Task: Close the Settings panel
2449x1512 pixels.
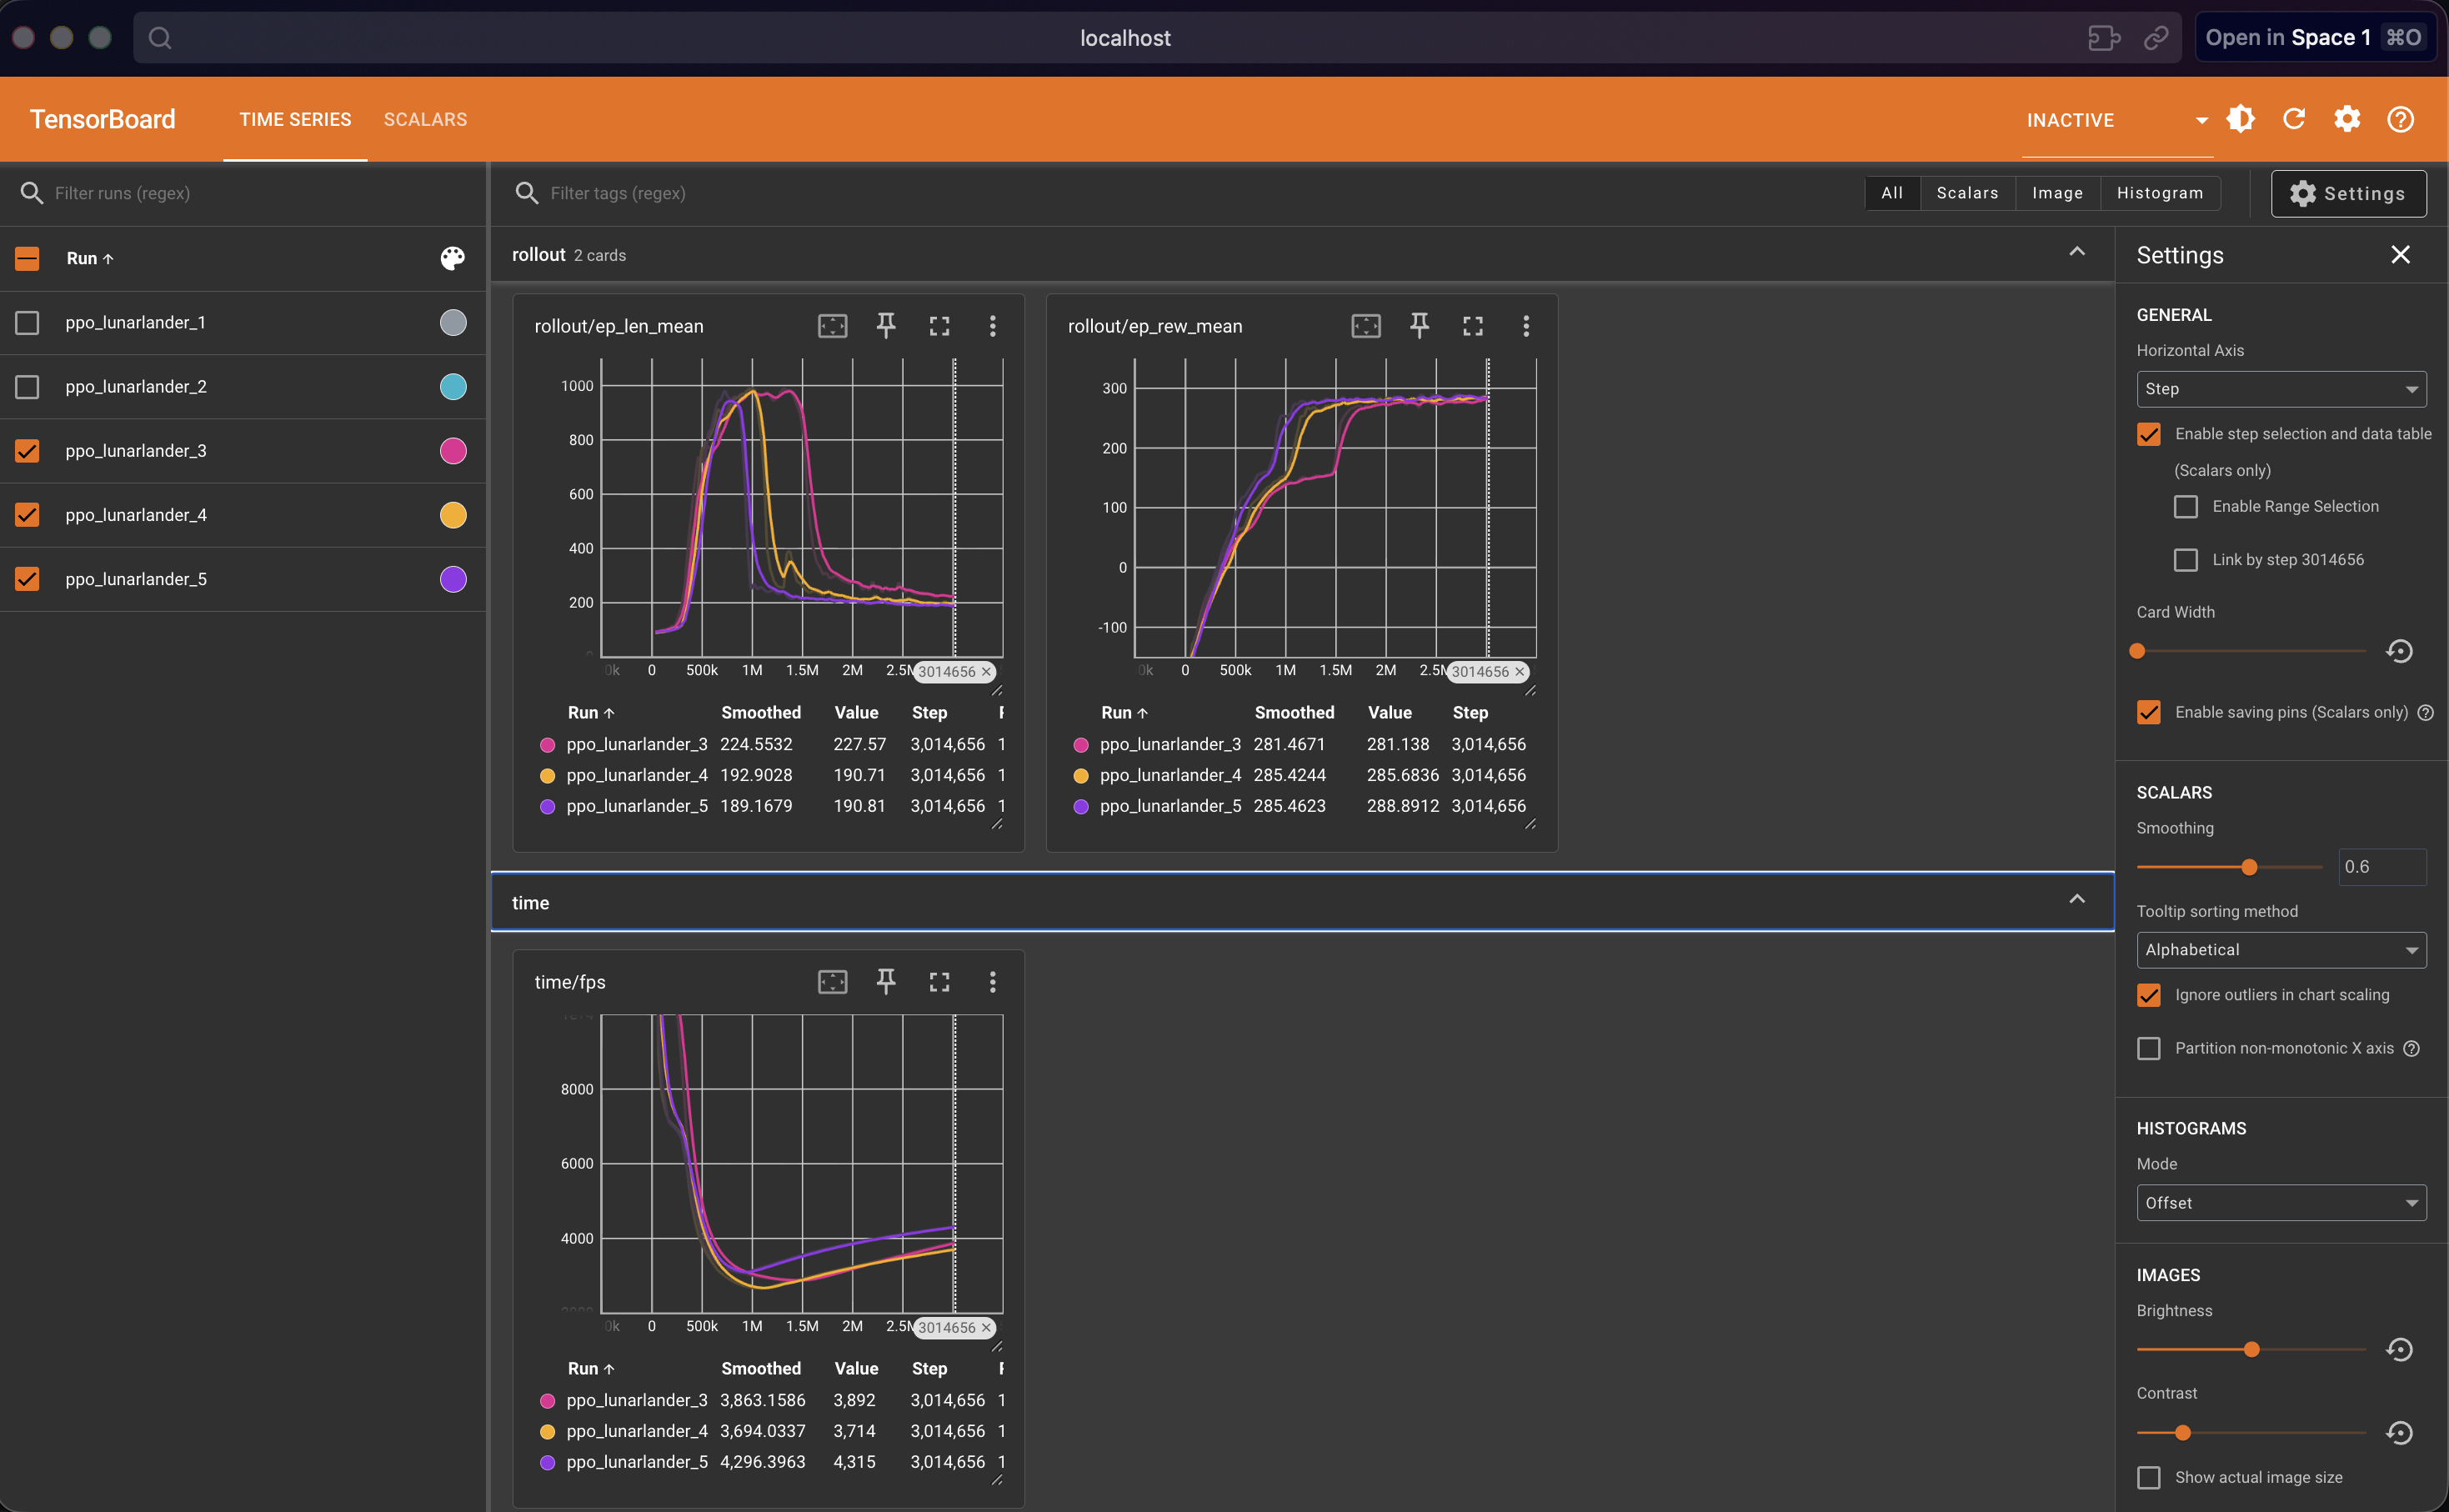Action: point(2401,254)
